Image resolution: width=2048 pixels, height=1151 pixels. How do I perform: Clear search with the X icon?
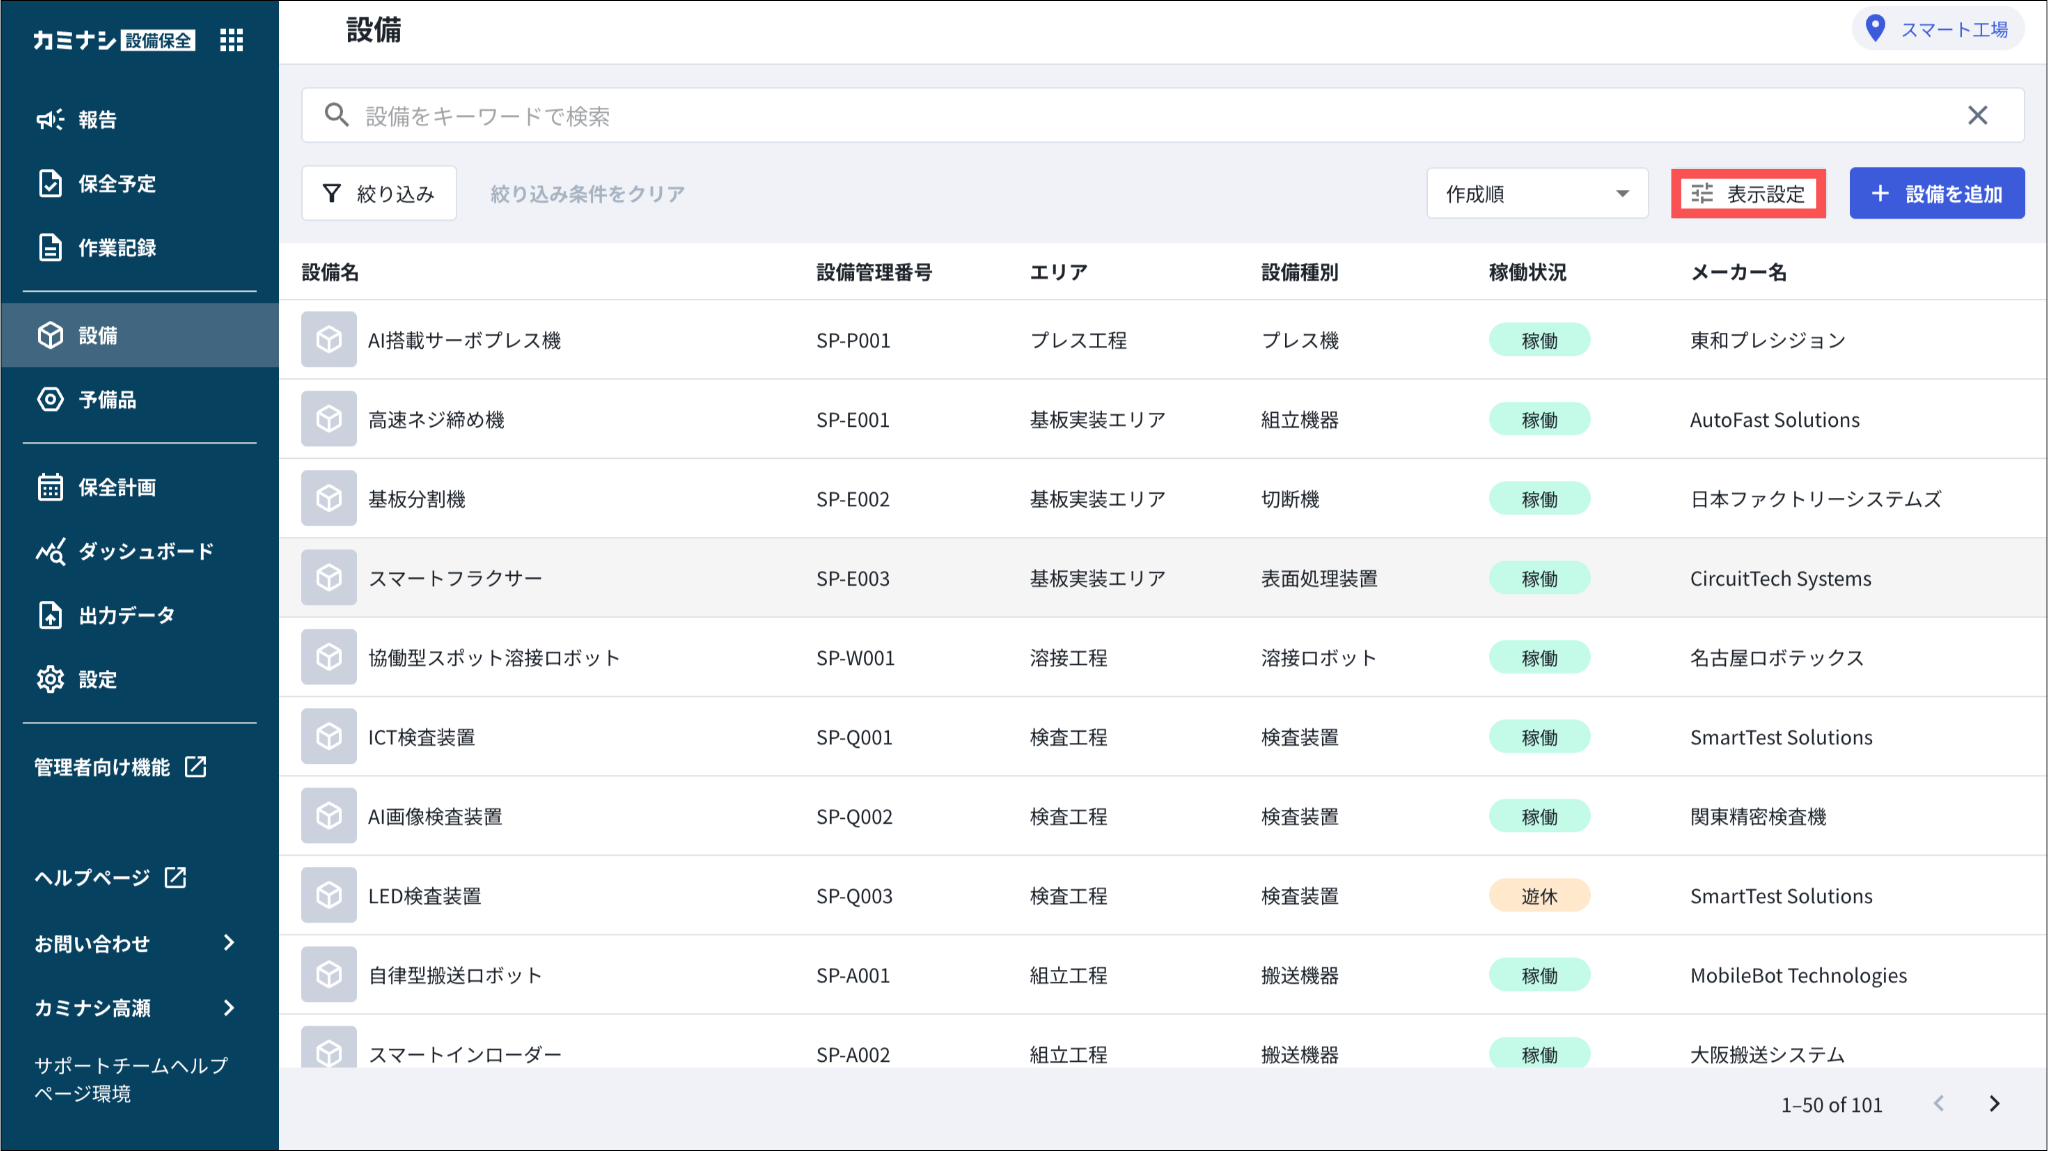(x=1977, y=116)
